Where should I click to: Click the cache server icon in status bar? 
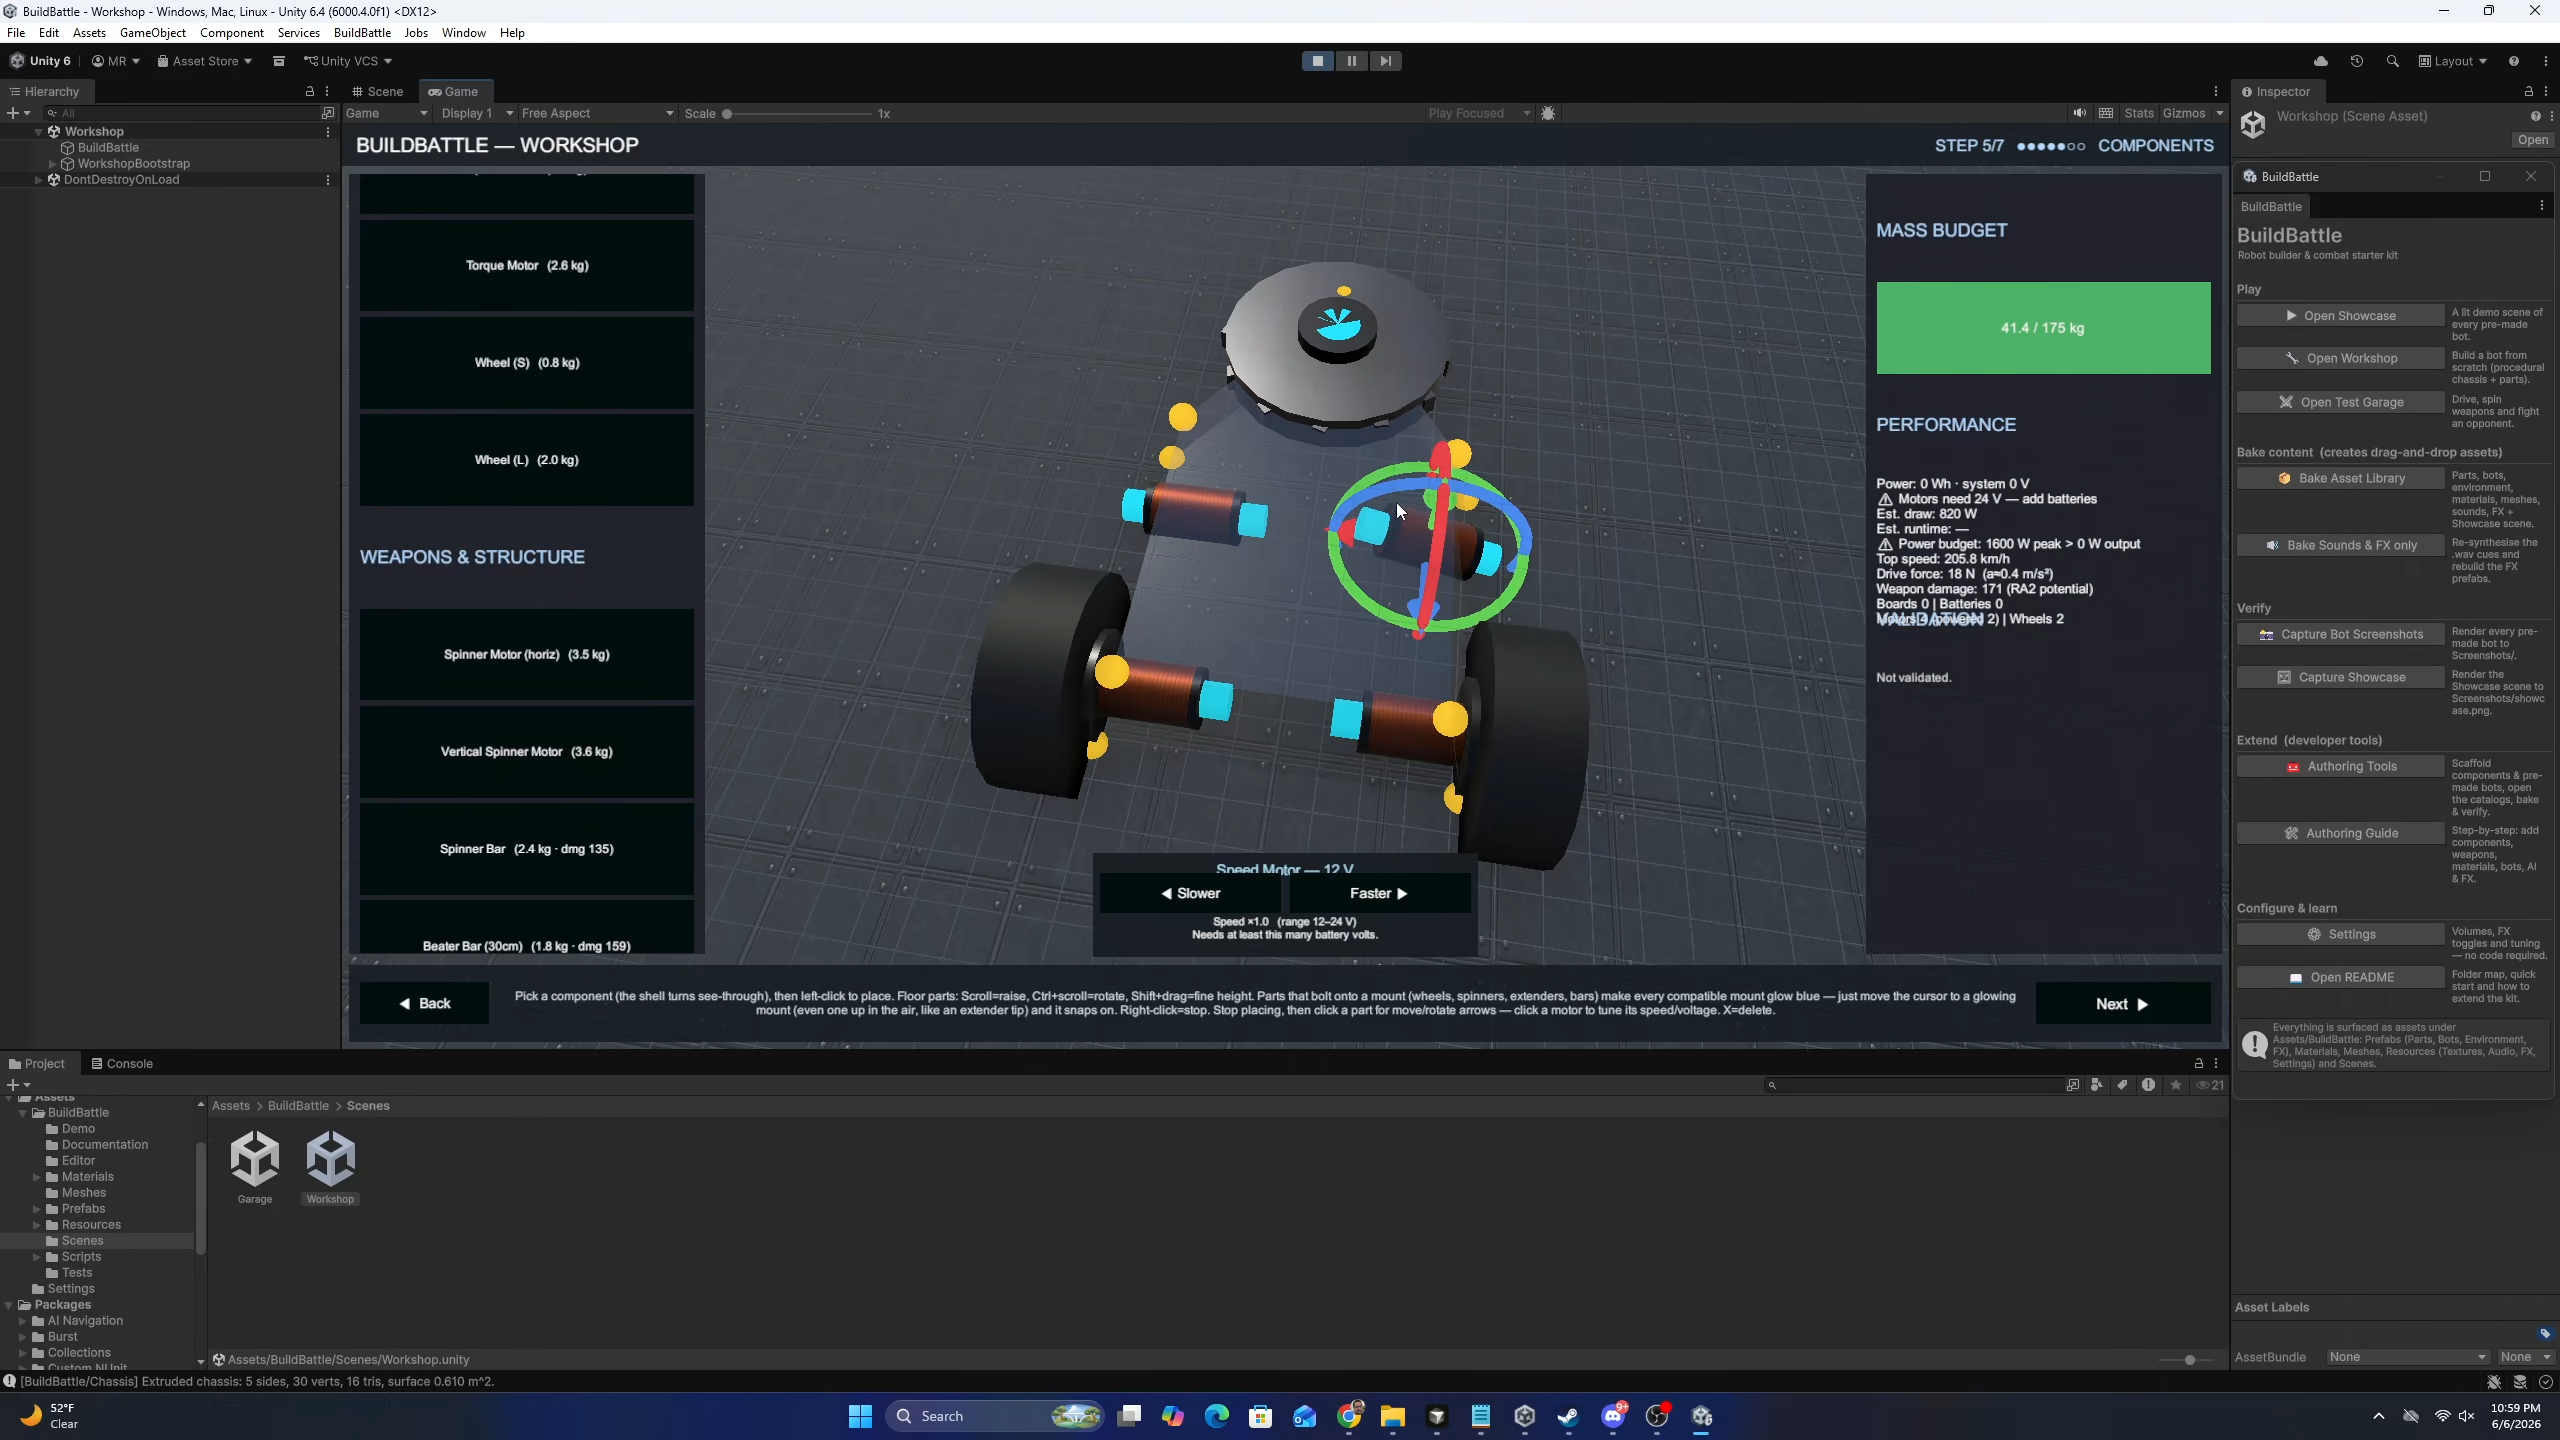tap(2520, 1382)
